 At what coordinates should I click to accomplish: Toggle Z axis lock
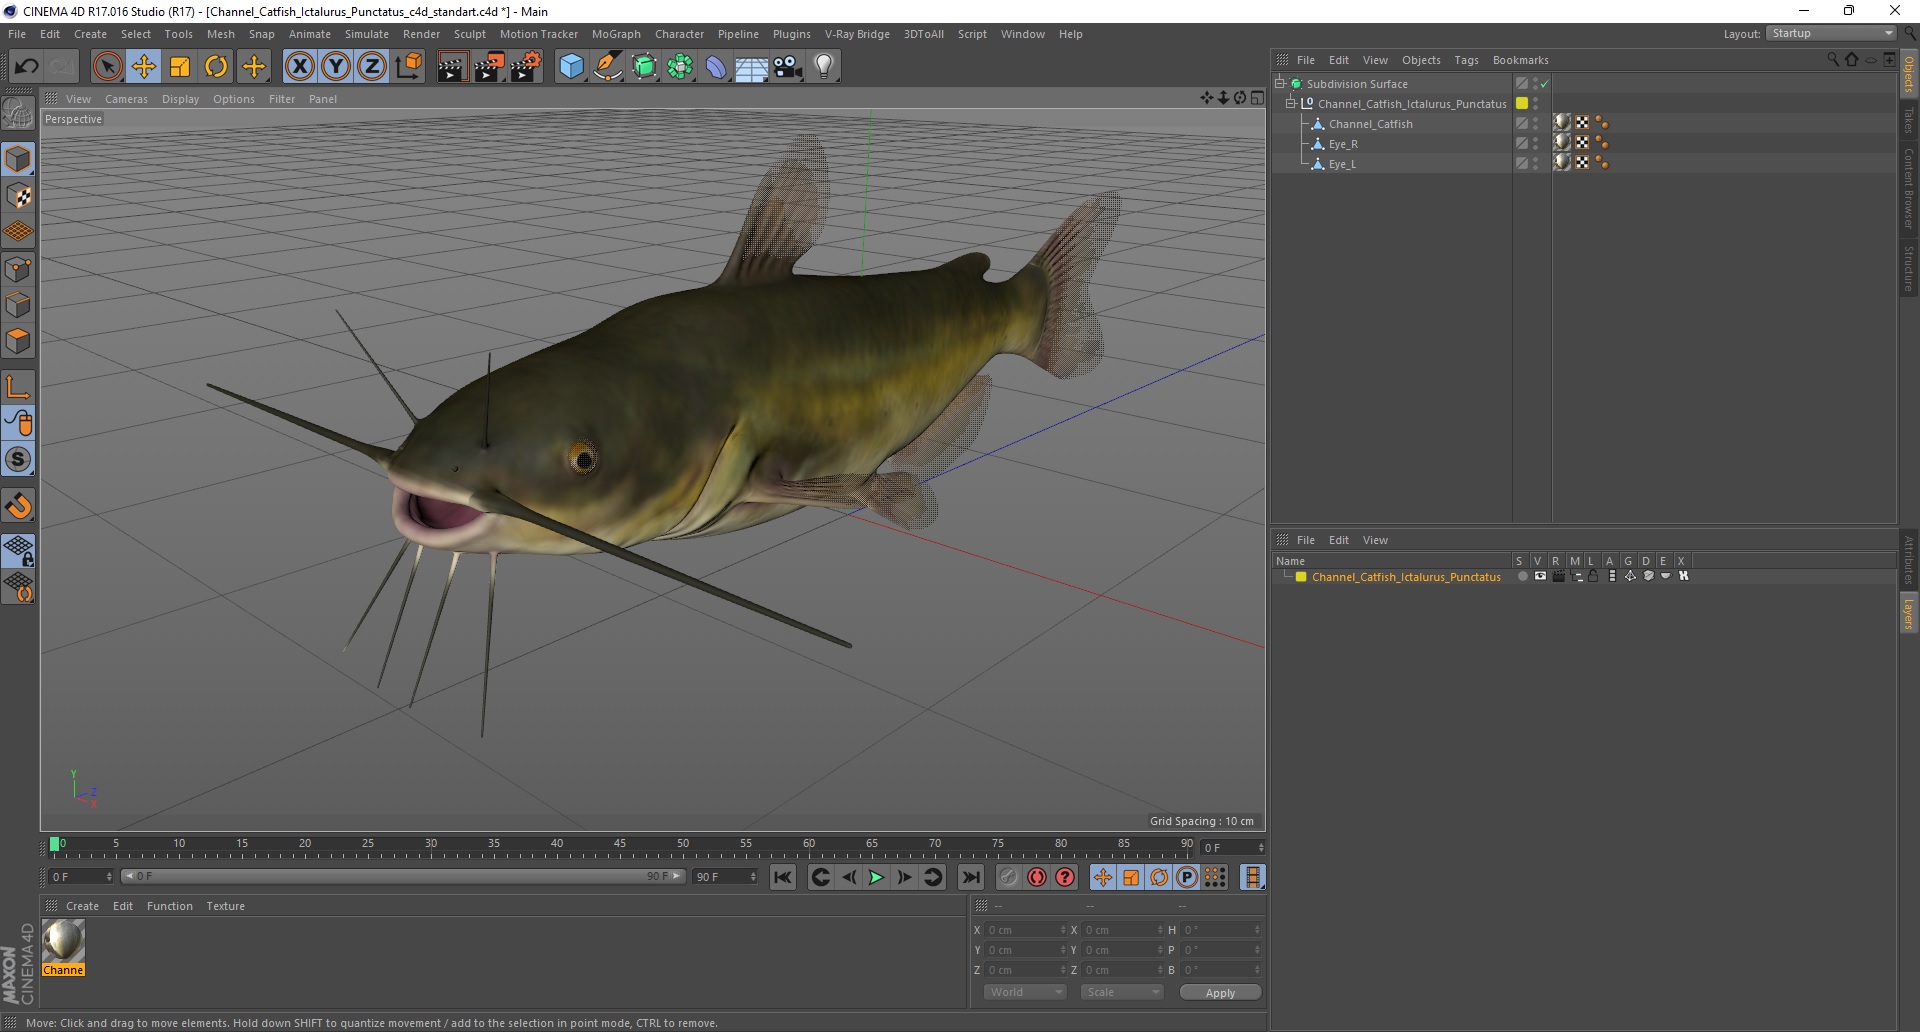pyautogui.click(x=372, y=67)
